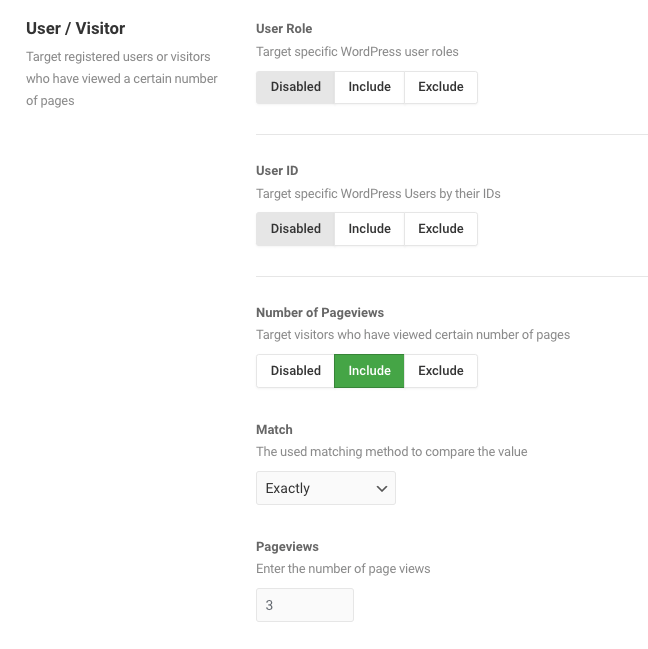The width and height of the screenshot is (648, 649).
Task: Click the chevron arrow in Match select
Action: (382, 489)
